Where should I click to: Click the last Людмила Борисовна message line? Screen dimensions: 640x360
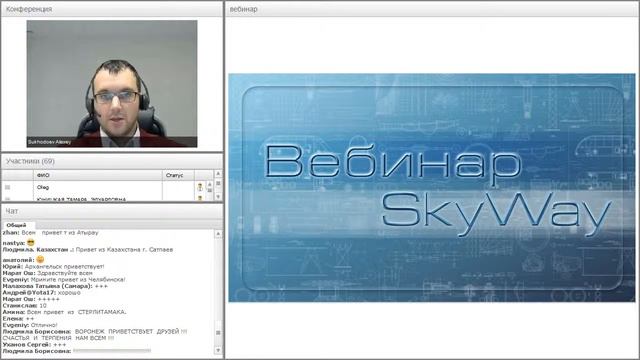click(x=77, y=351)
